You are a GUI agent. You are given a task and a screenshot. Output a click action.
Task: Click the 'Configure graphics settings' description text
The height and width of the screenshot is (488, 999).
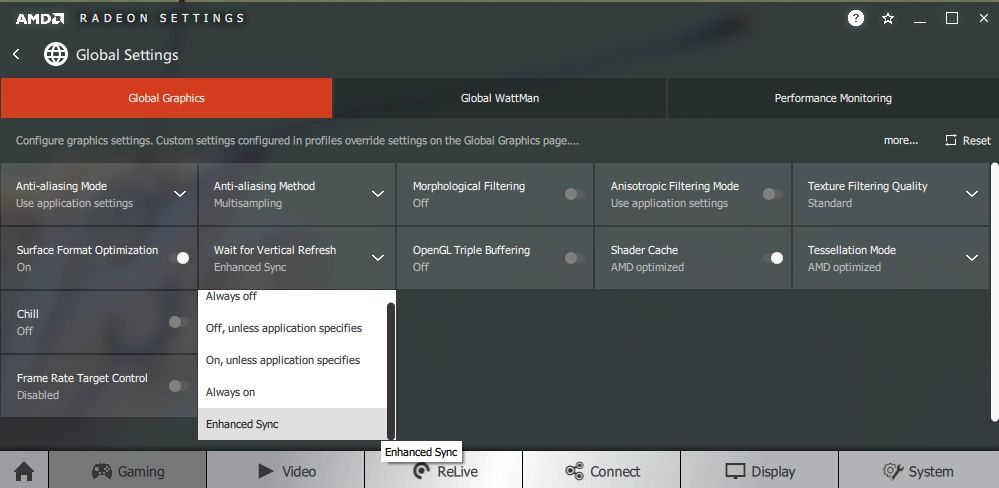[297, 140]
